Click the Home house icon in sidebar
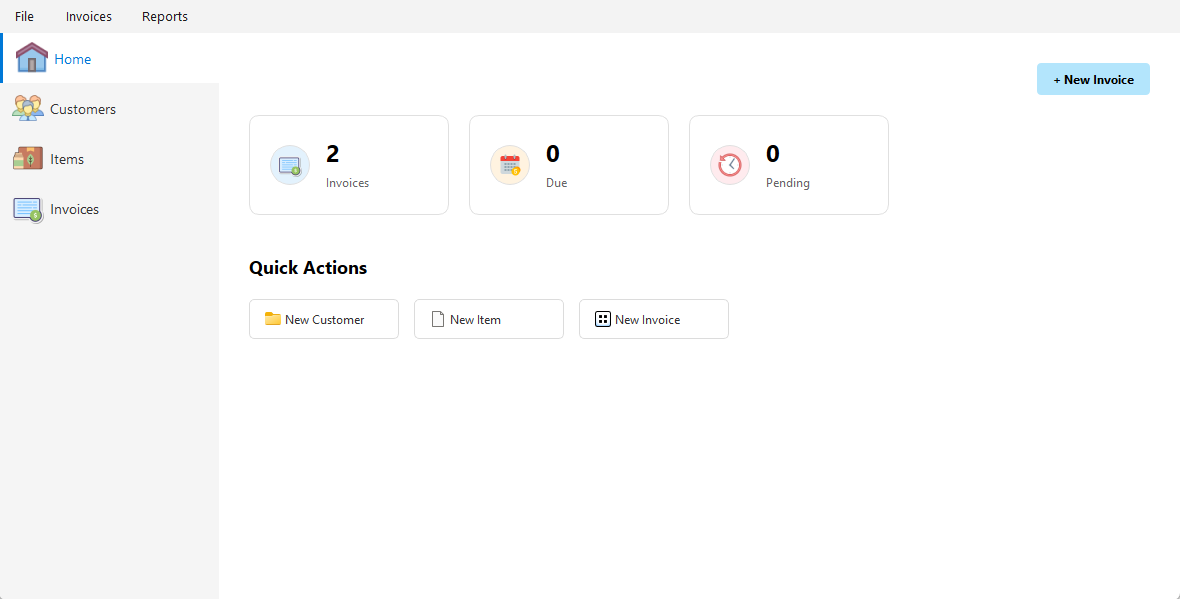Screen dimensions: 1180x599 click(31, 58)
